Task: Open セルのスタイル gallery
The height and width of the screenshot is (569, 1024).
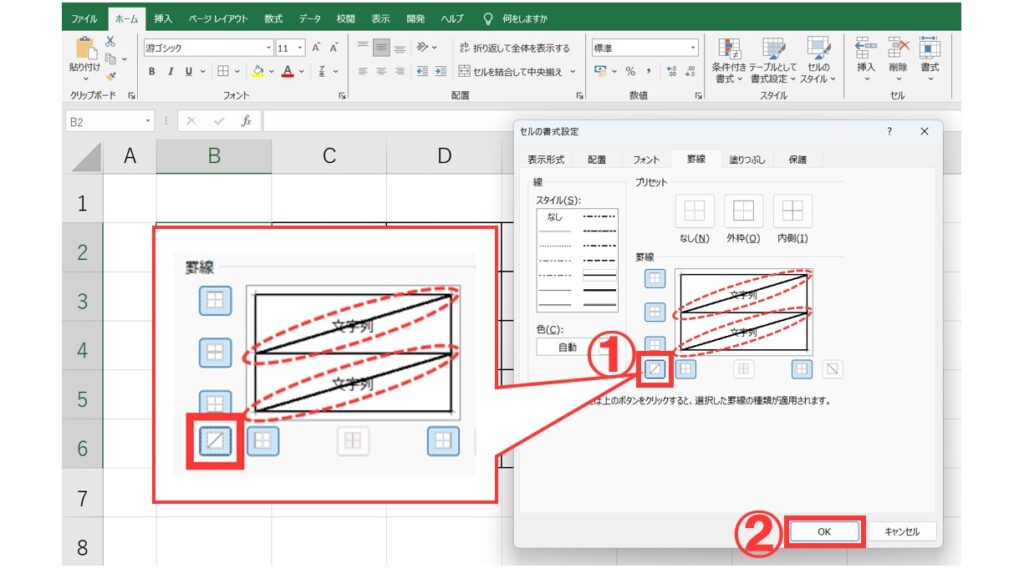Action: click(818, 61)
